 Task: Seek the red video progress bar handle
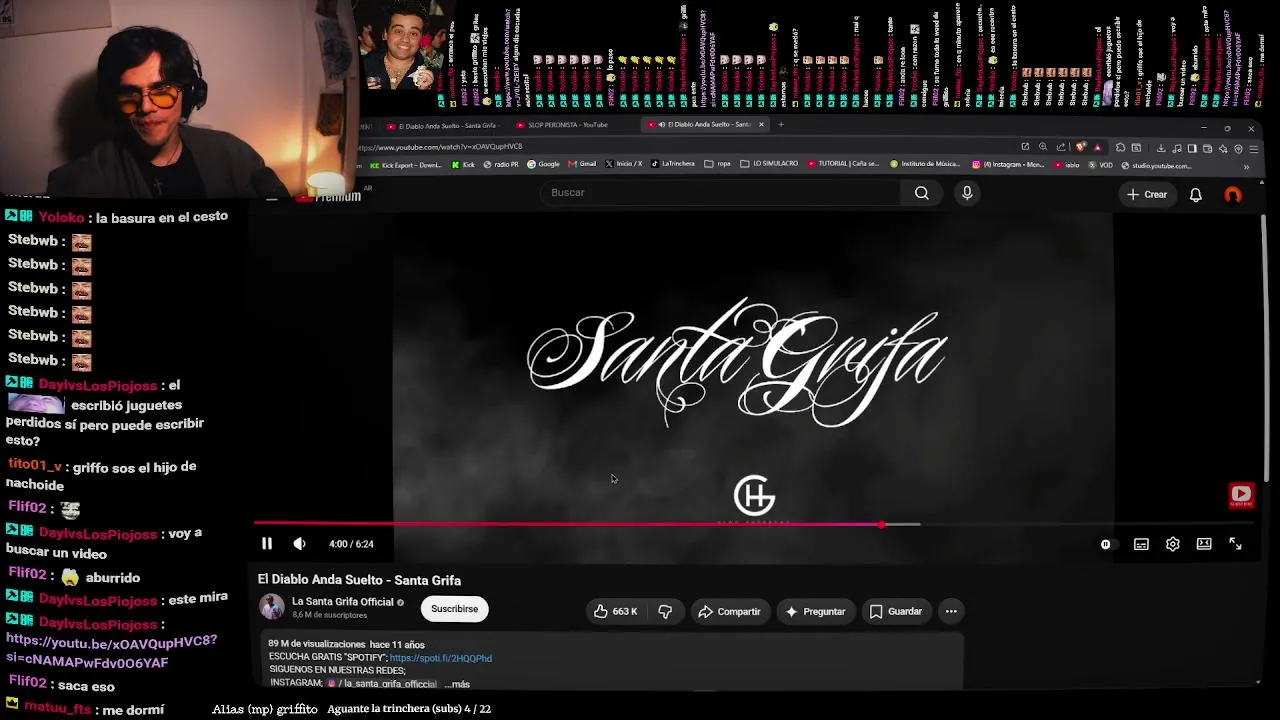[881, 524]
